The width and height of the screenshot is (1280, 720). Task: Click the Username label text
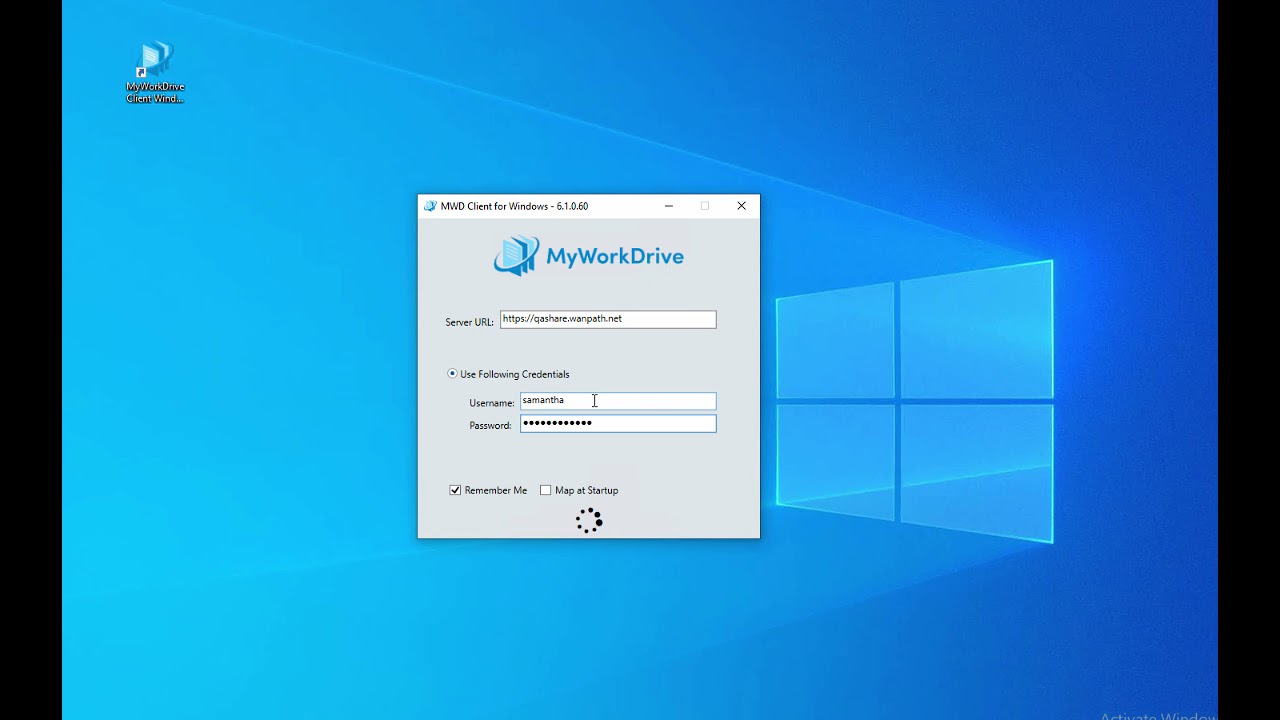pyautogui.click(x=492, y=403)
